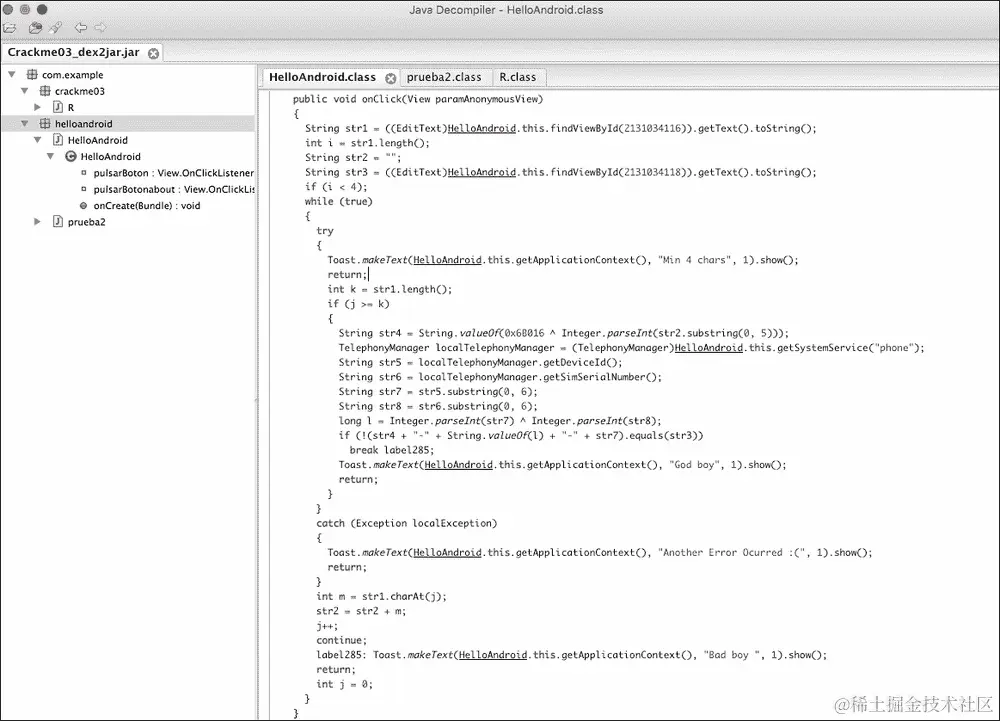This screenshot has width=1000, height=721.
Task: Go forward with the Forward arrow
Action: [101, 27]
